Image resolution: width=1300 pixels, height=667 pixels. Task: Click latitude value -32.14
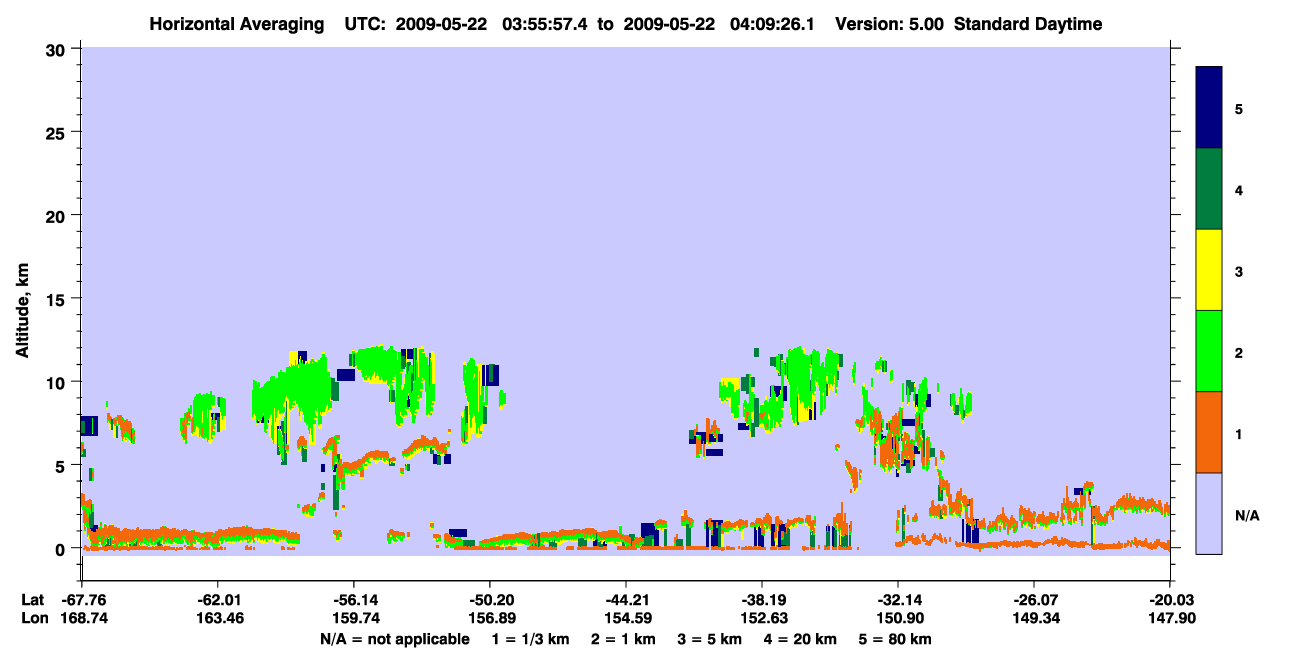point(898,600)
